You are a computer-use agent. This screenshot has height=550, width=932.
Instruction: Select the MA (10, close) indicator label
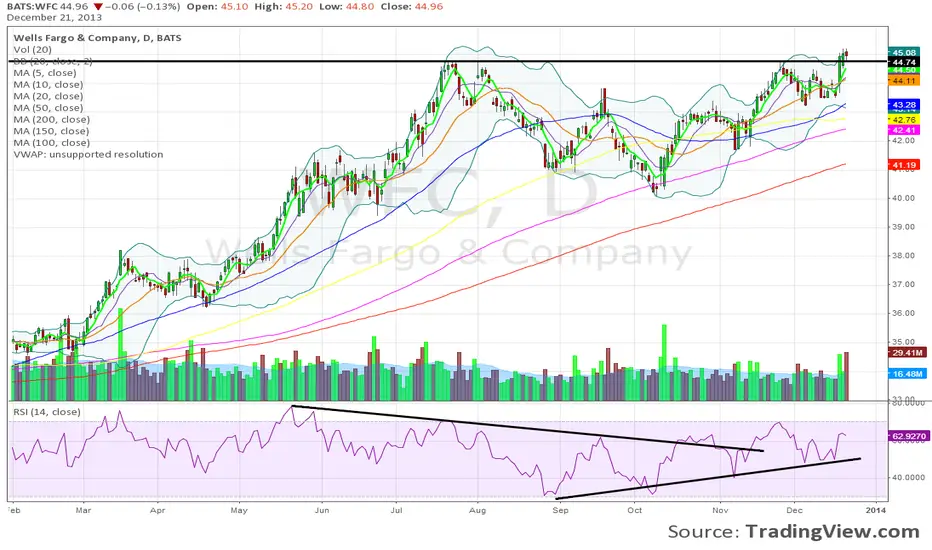(x=48, y=84)
